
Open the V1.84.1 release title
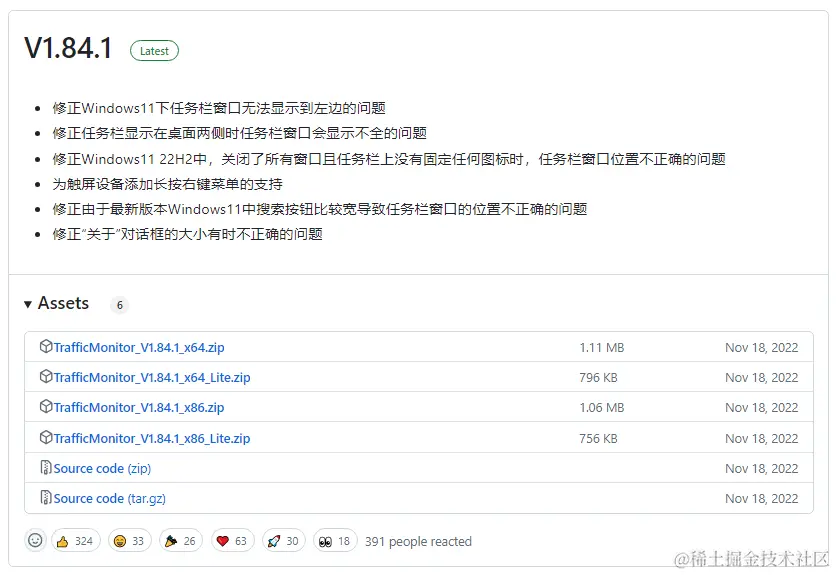click(x=68, y=48)
